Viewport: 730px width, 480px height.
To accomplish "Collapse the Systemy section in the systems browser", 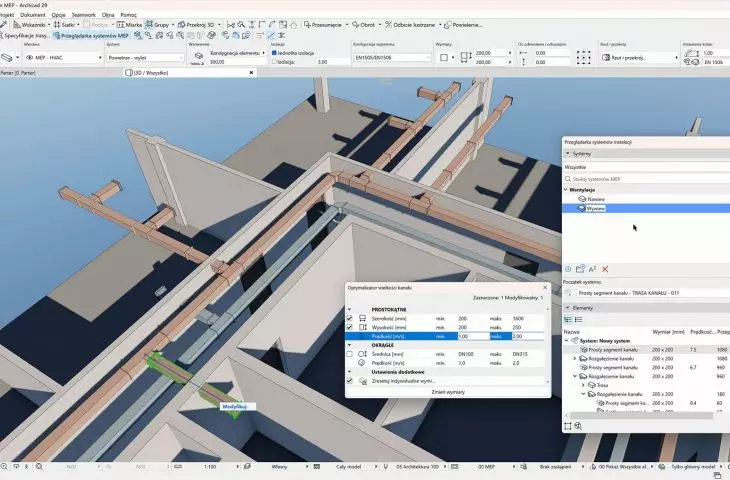I will [x=568, y=154].
